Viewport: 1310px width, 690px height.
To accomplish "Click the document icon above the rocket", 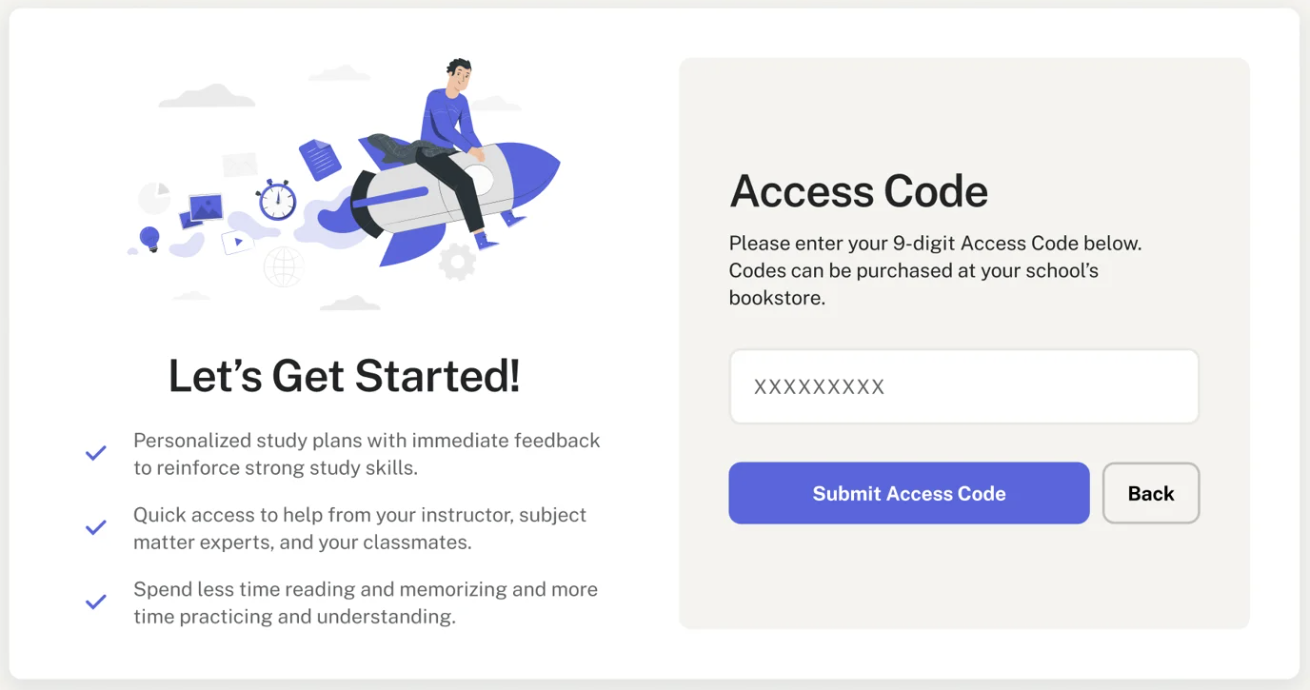I will (x=319, y=158).
